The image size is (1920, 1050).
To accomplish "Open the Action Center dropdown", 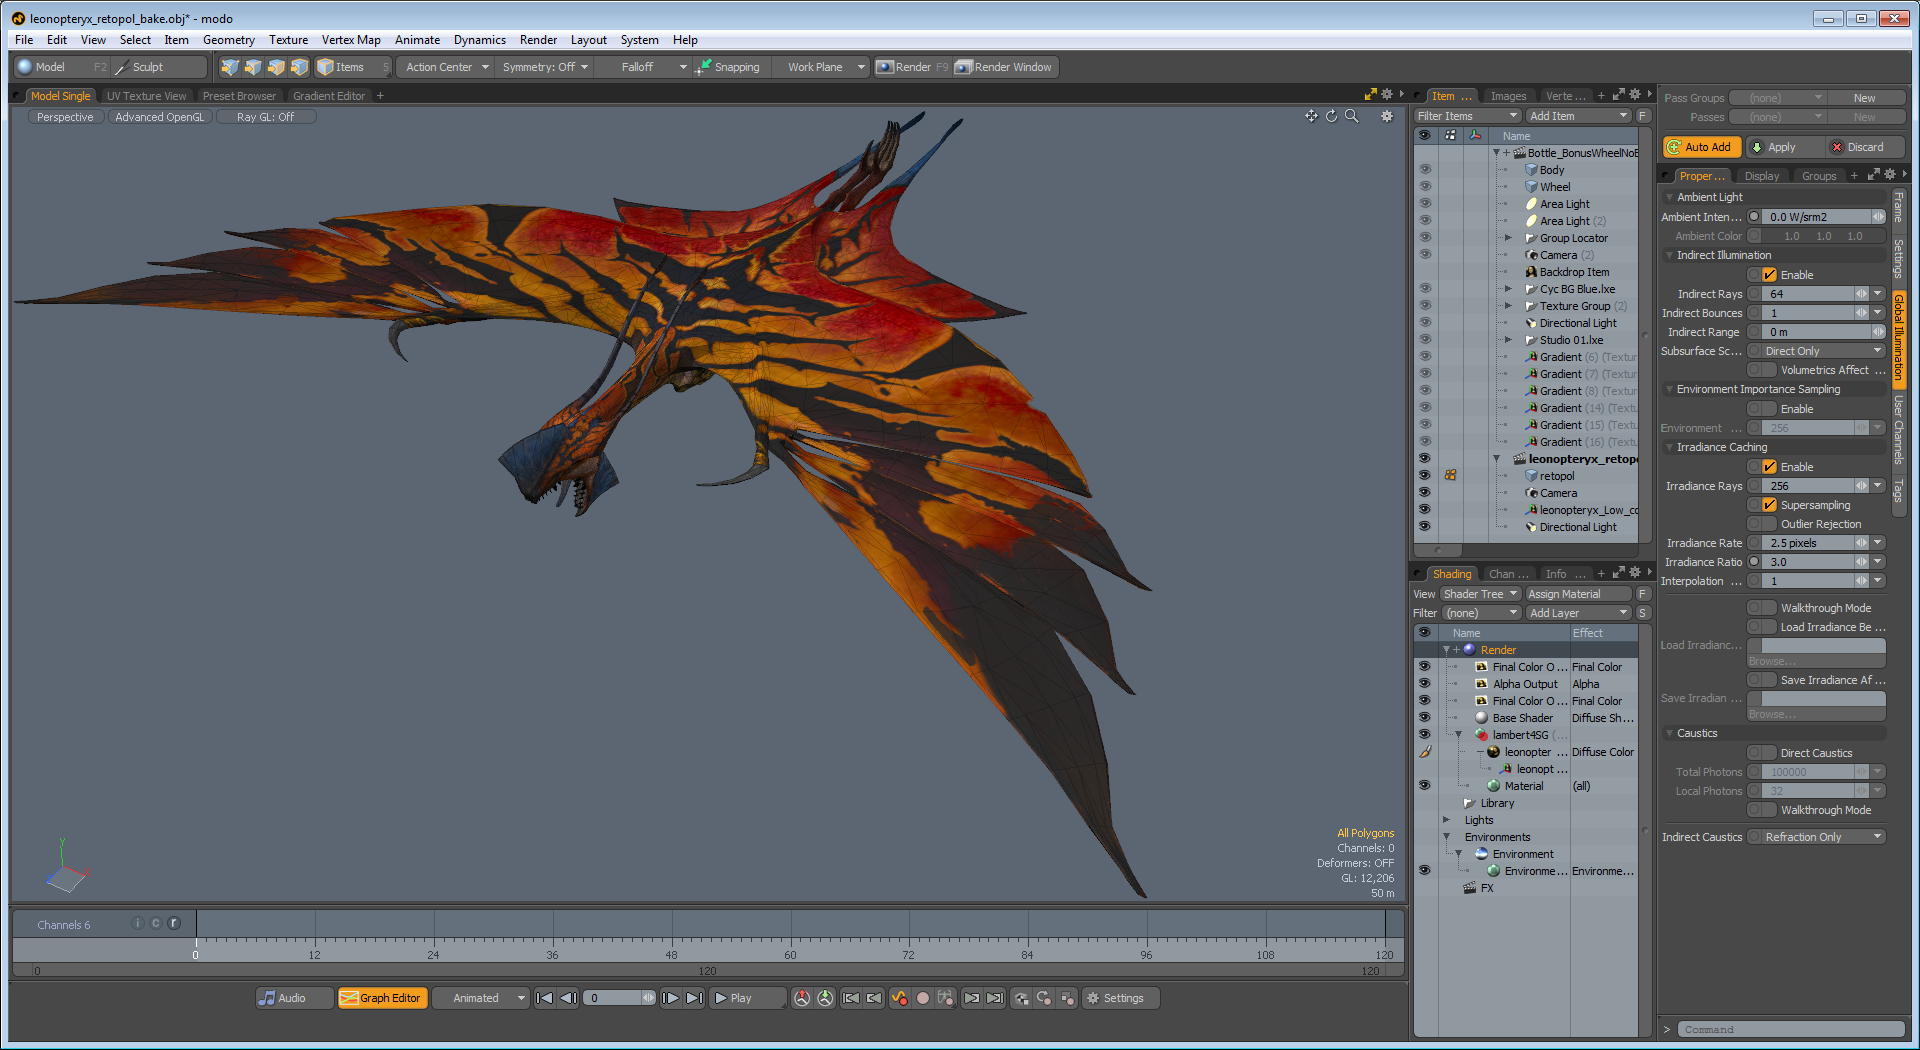I will tap(447, 67).
